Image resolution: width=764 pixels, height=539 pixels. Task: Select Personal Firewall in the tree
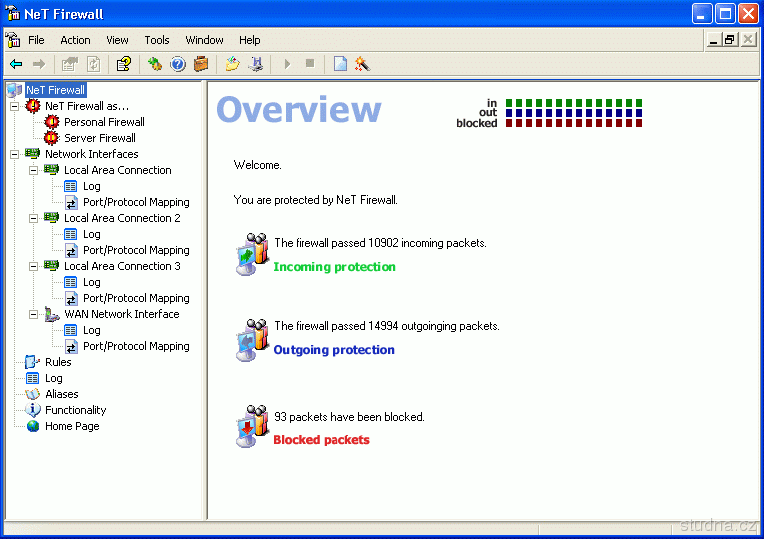point(104,122)
